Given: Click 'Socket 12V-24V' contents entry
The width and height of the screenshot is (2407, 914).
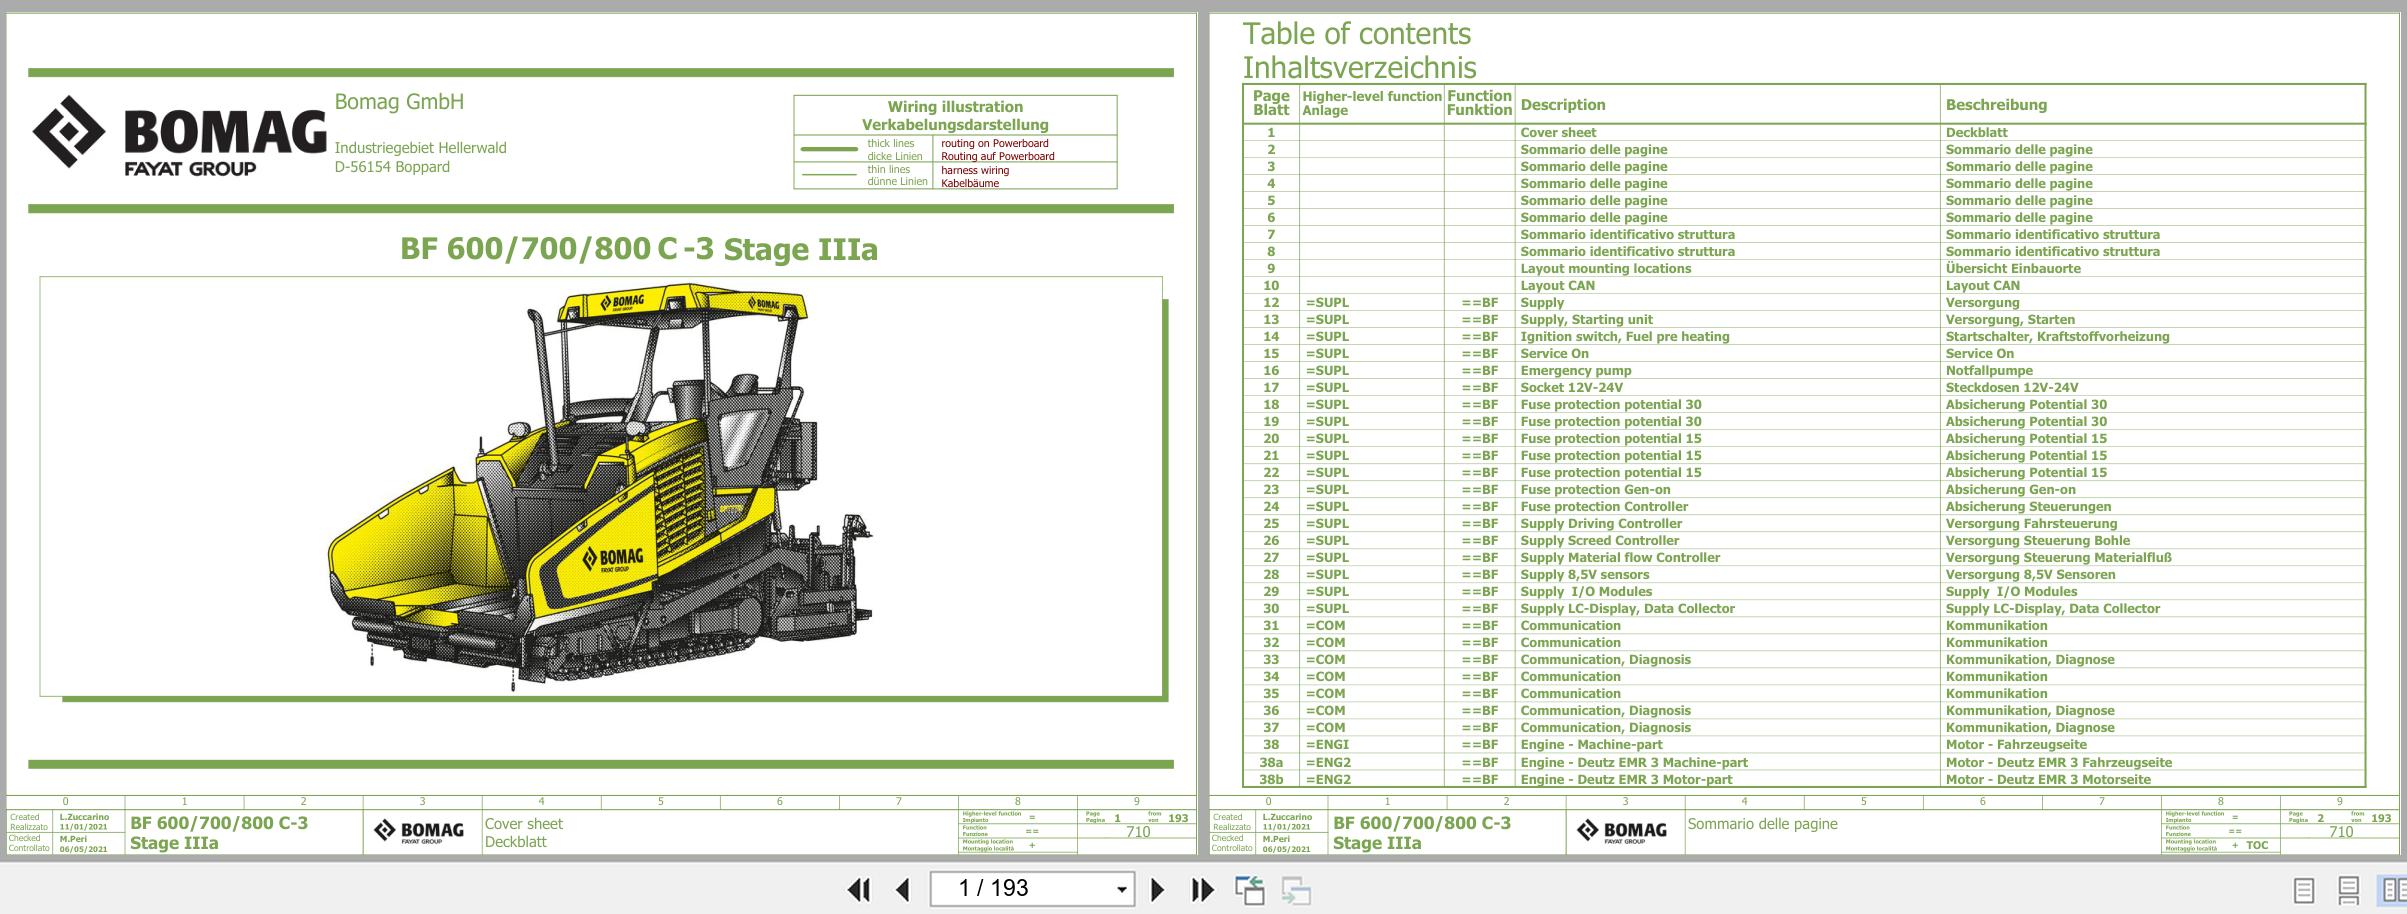Looking at the screenshot, I should [1571, 388].
